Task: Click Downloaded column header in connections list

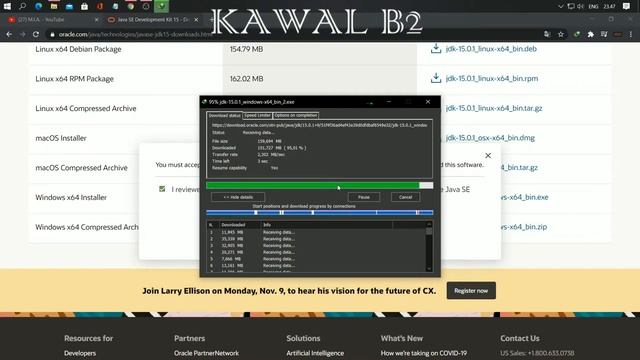Action: [240, 225]
